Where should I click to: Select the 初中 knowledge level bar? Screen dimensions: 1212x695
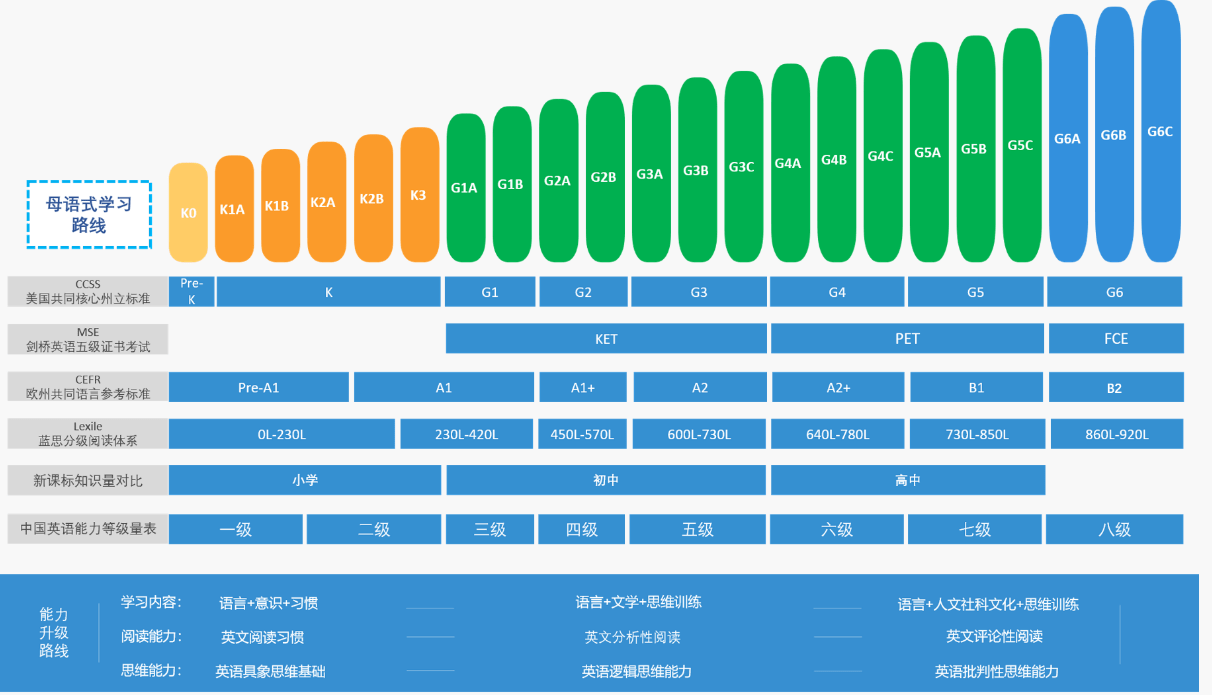[x=606, y=480]
